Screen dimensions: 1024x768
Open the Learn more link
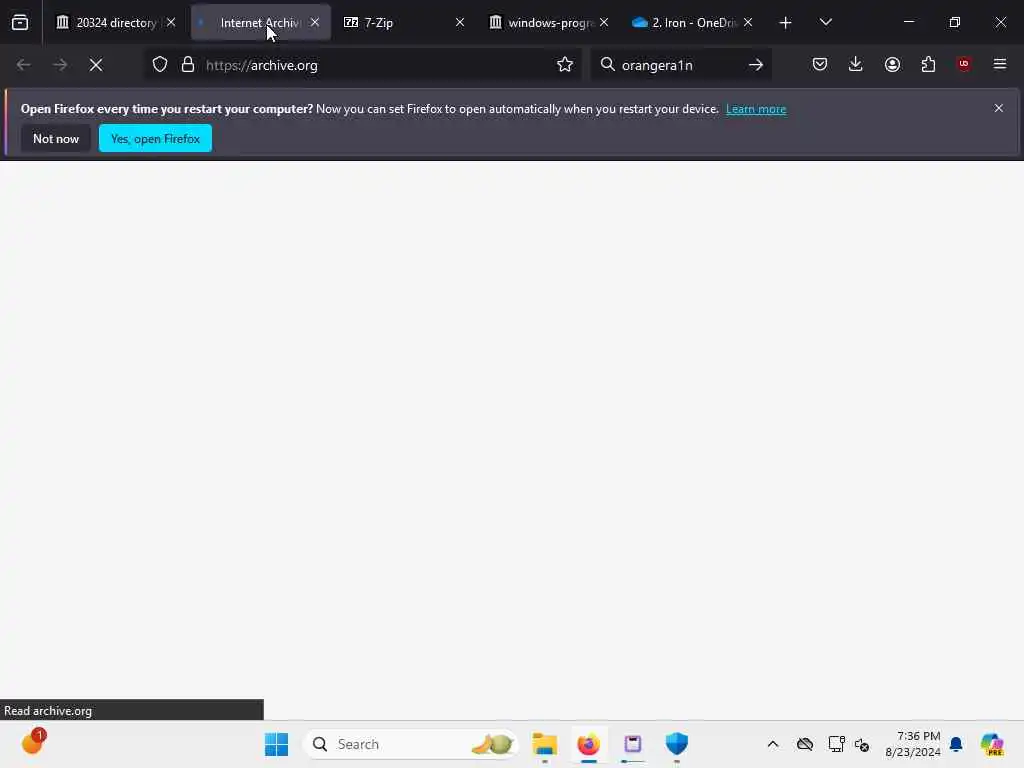(x=756, y=109)
